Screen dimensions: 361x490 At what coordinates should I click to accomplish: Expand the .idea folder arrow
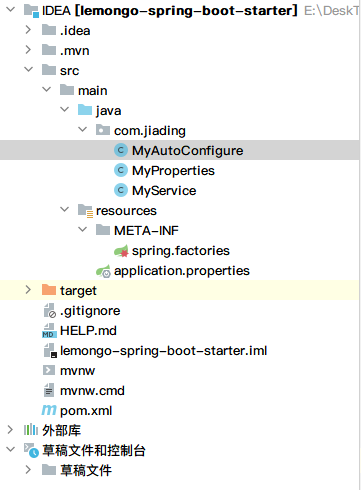click(x=28, y=30)
